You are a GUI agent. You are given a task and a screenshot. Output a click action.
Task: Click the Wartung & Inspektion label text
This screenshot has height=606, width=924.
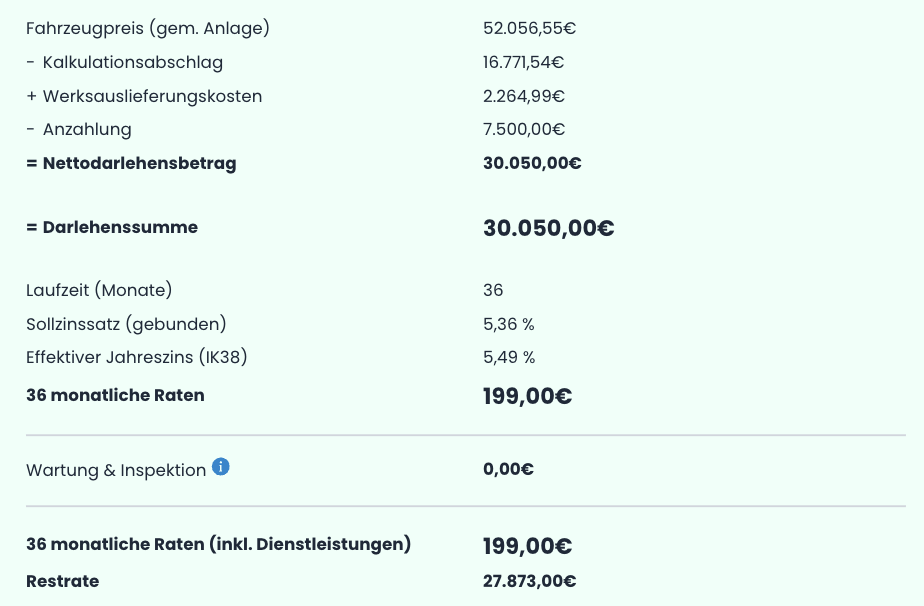(116, 470)
